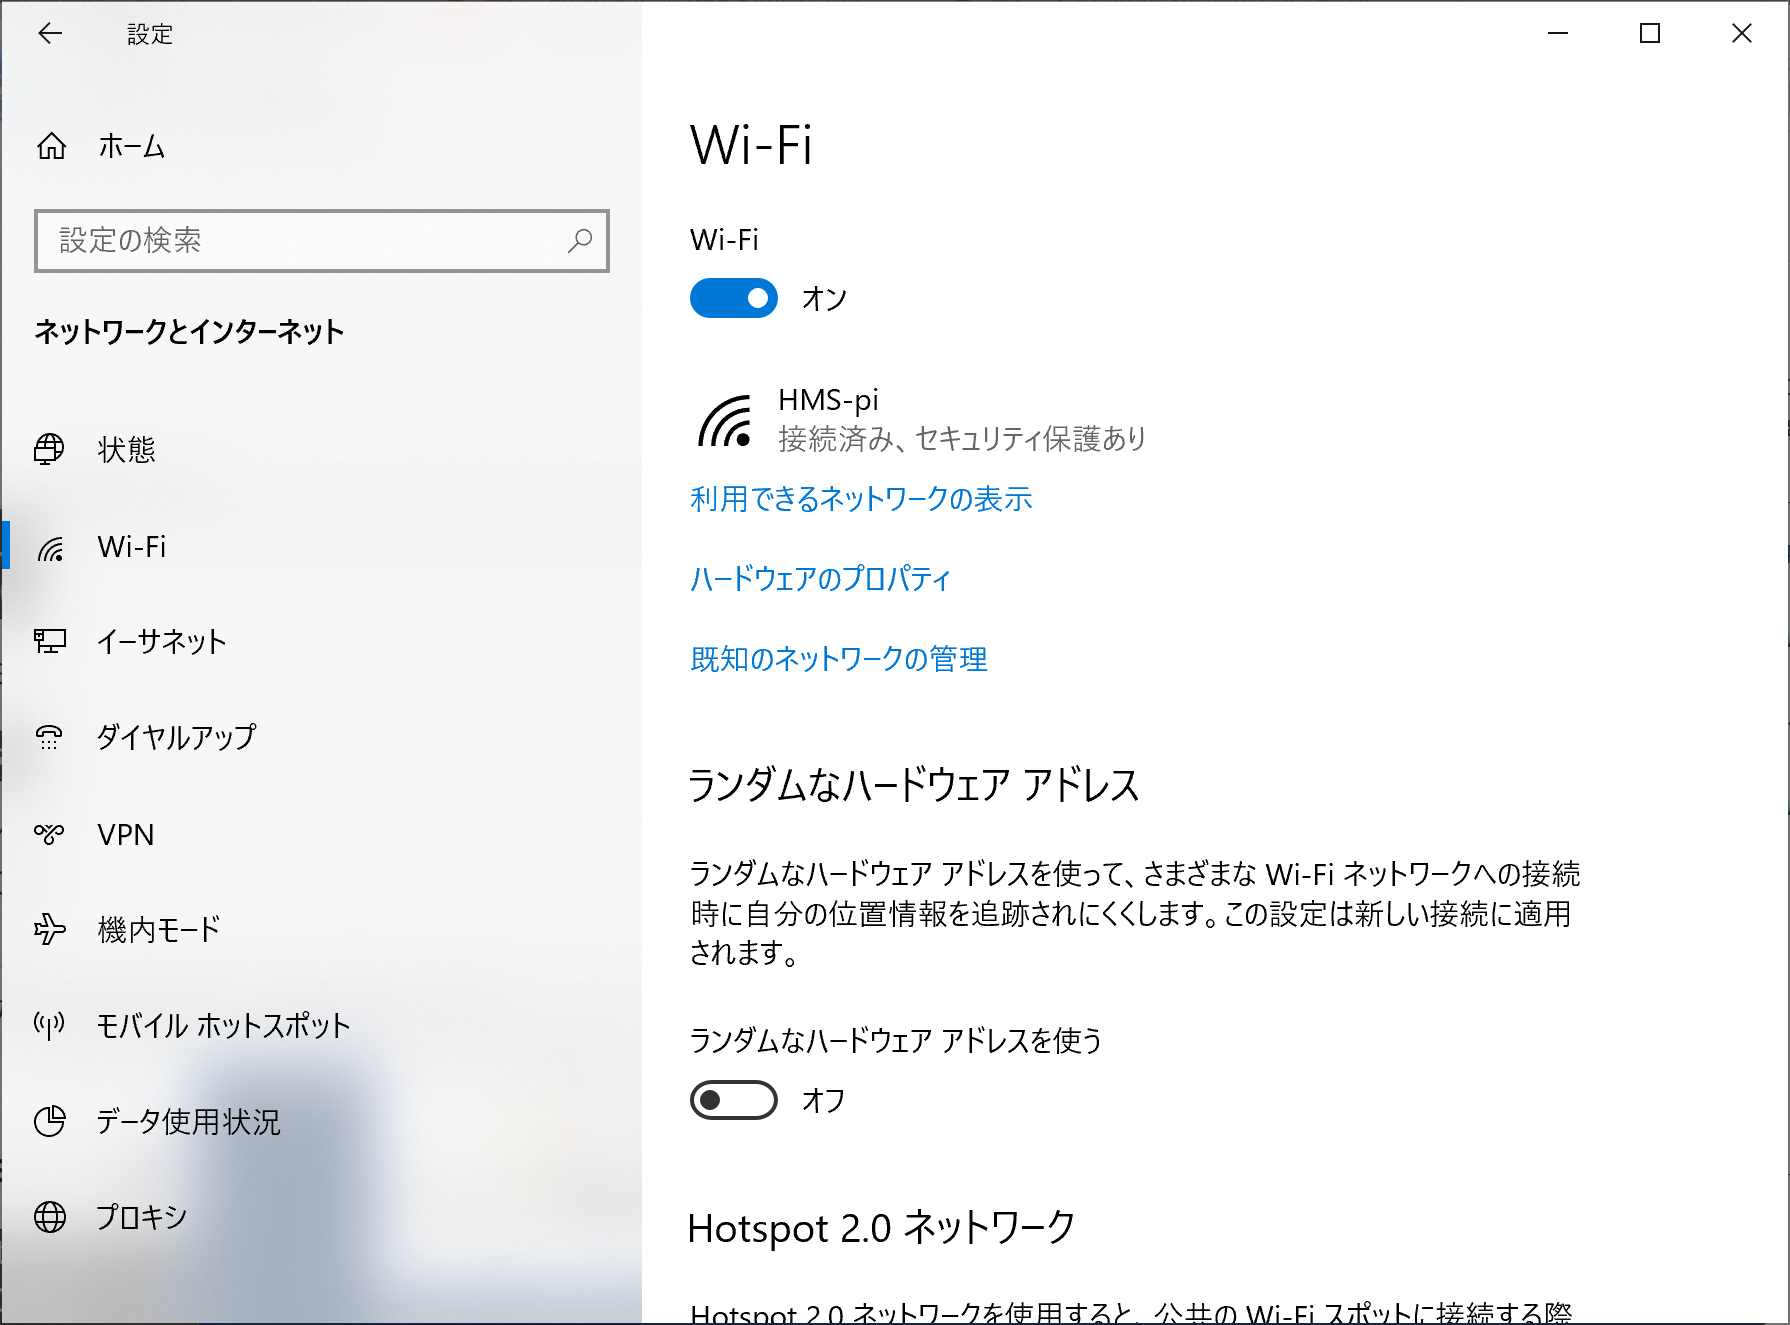The height and width of the screenshot is (1325, 1790).
Task: Open VPN settings from the sidebar
Action: (x=124, y=835)
